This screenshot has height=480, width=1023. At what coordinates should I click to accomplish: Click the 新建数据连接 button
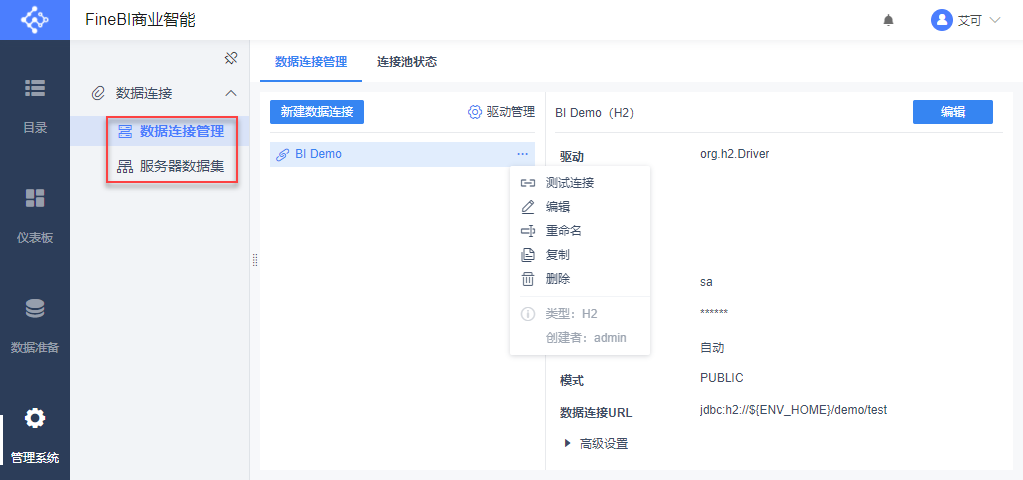316,112
